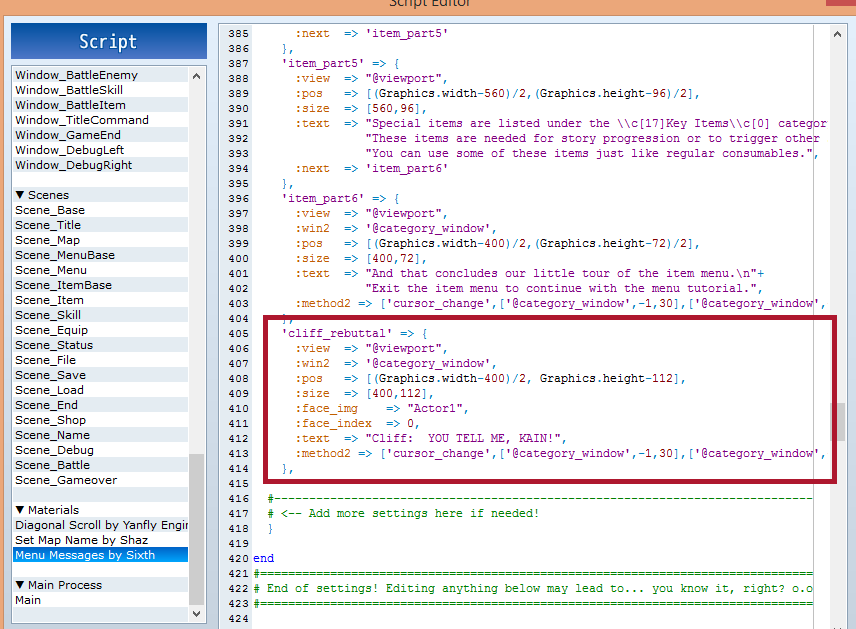The width and height of the screenshot is (856, 629).
Task: Select the Materials section header
Action: click(100, 510)
